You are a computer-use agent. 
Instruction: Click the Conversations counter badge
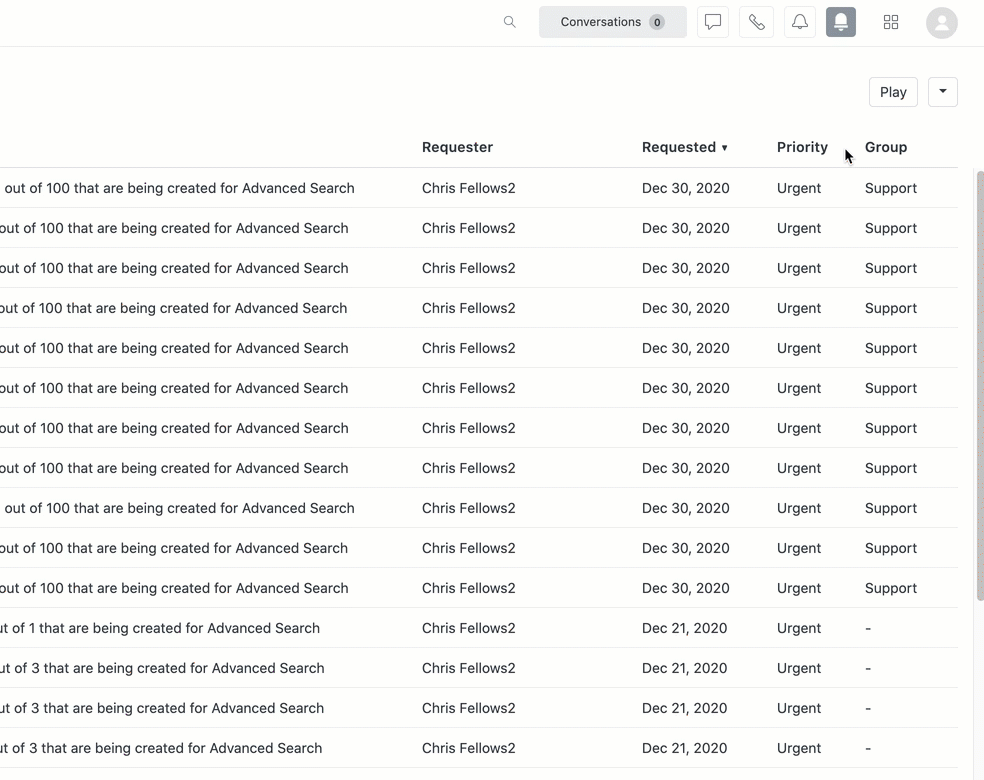pos(656,21)
